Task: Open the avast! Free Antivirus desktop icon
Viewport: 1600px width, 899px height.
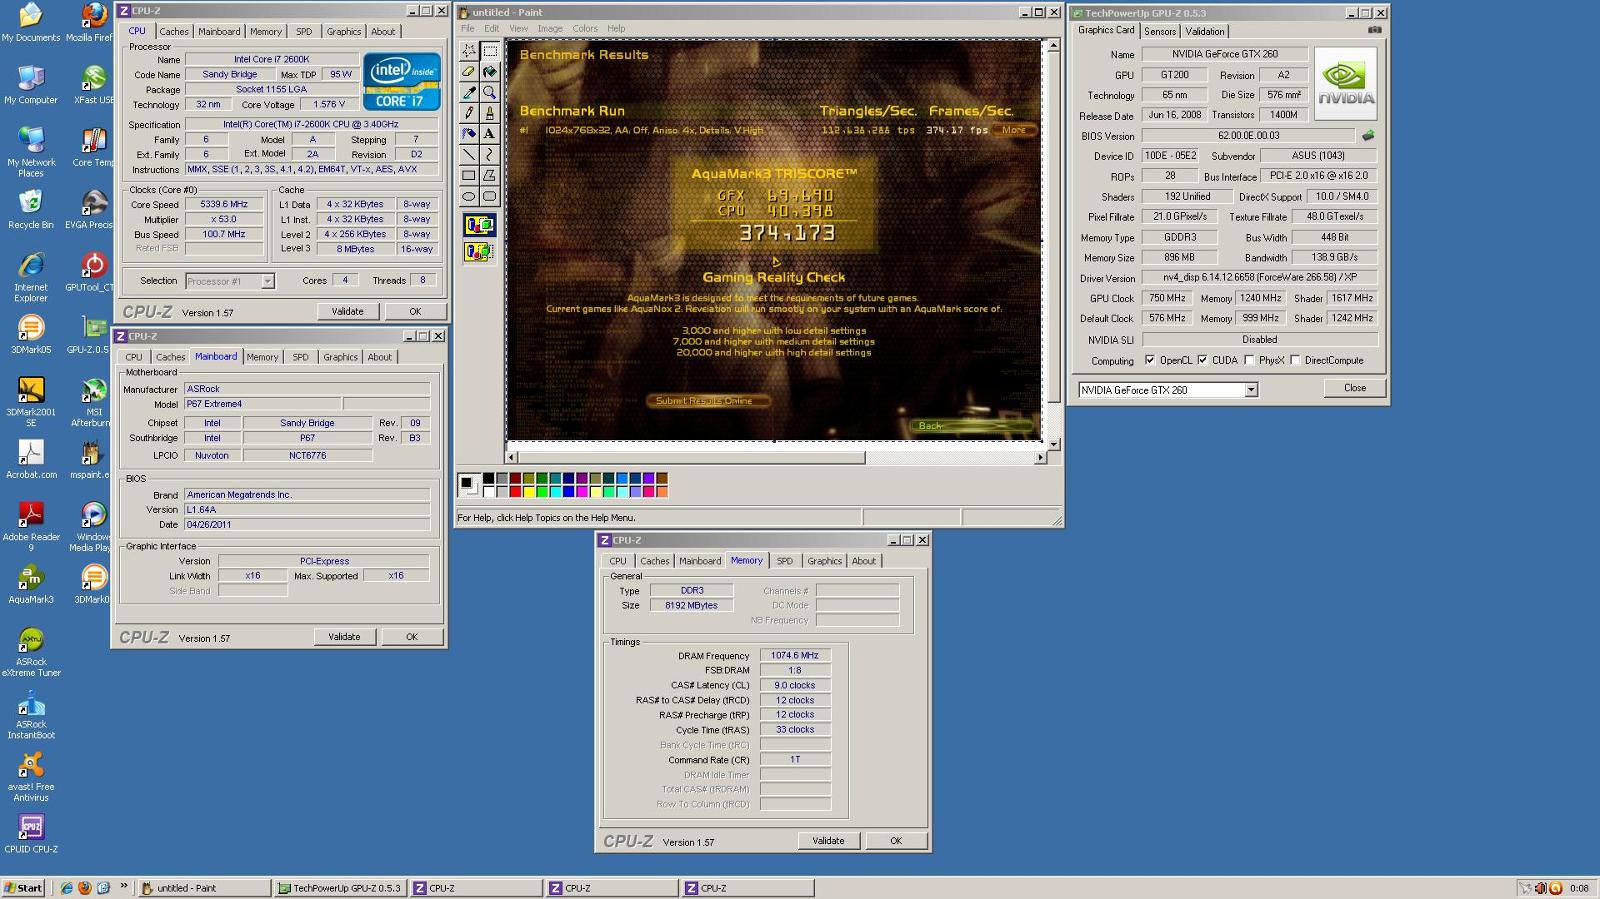Action: coord(31,778)
